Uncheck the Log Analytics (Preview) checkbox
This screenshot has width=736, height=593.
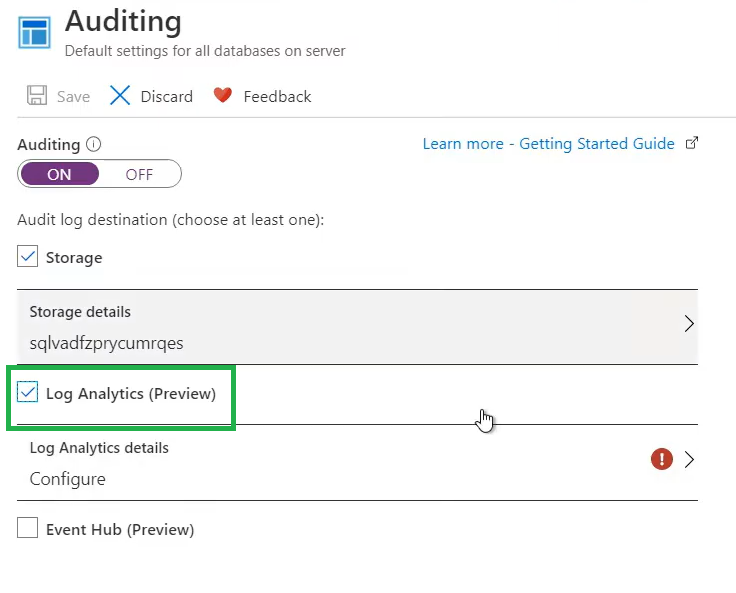click(28, 393)
